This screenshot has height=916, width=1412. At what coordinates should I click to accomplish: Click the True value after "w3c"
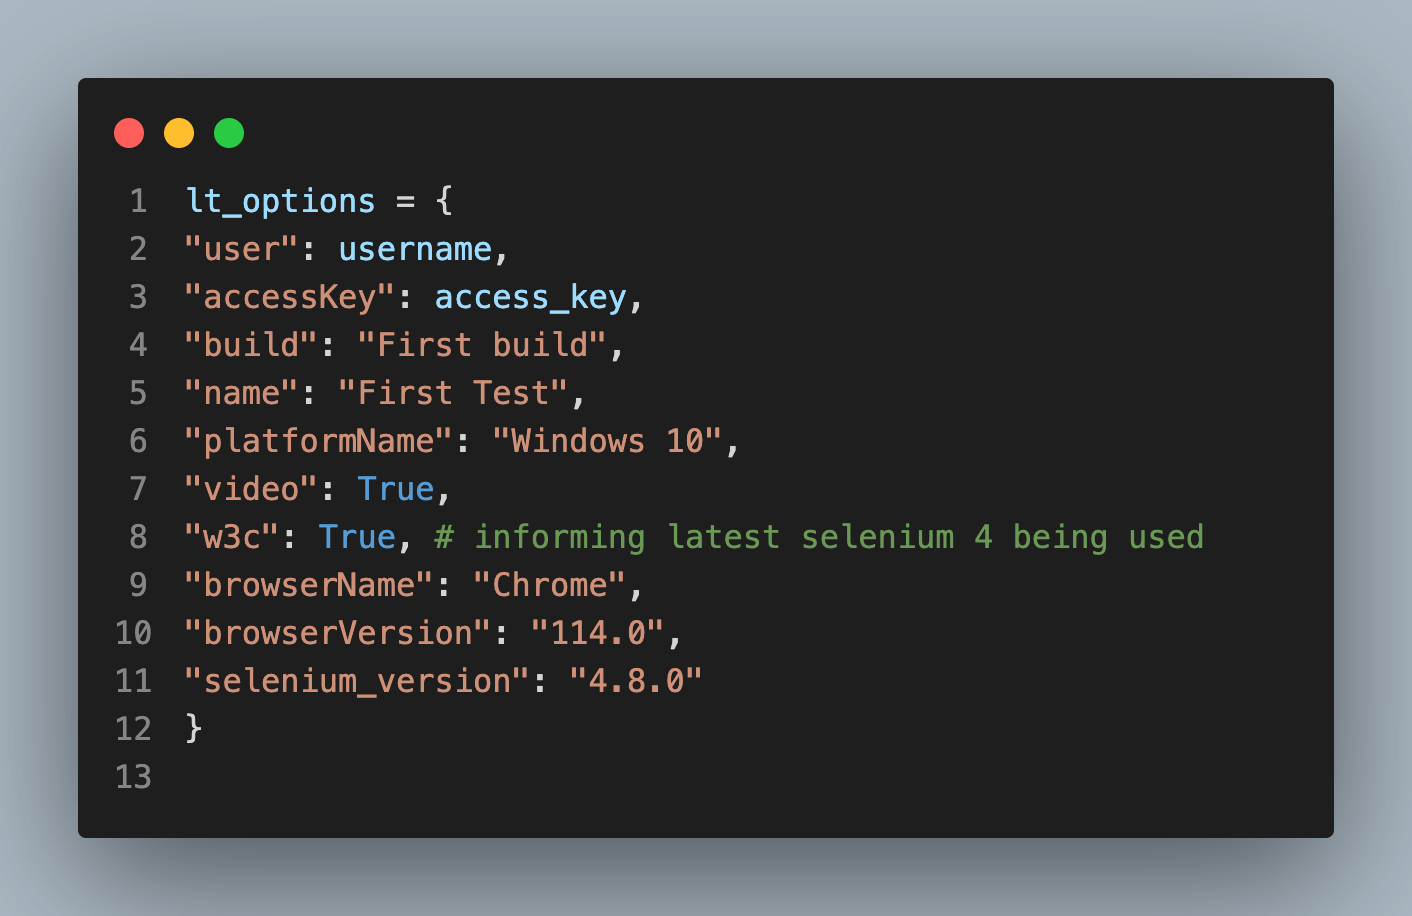point(357,537)
